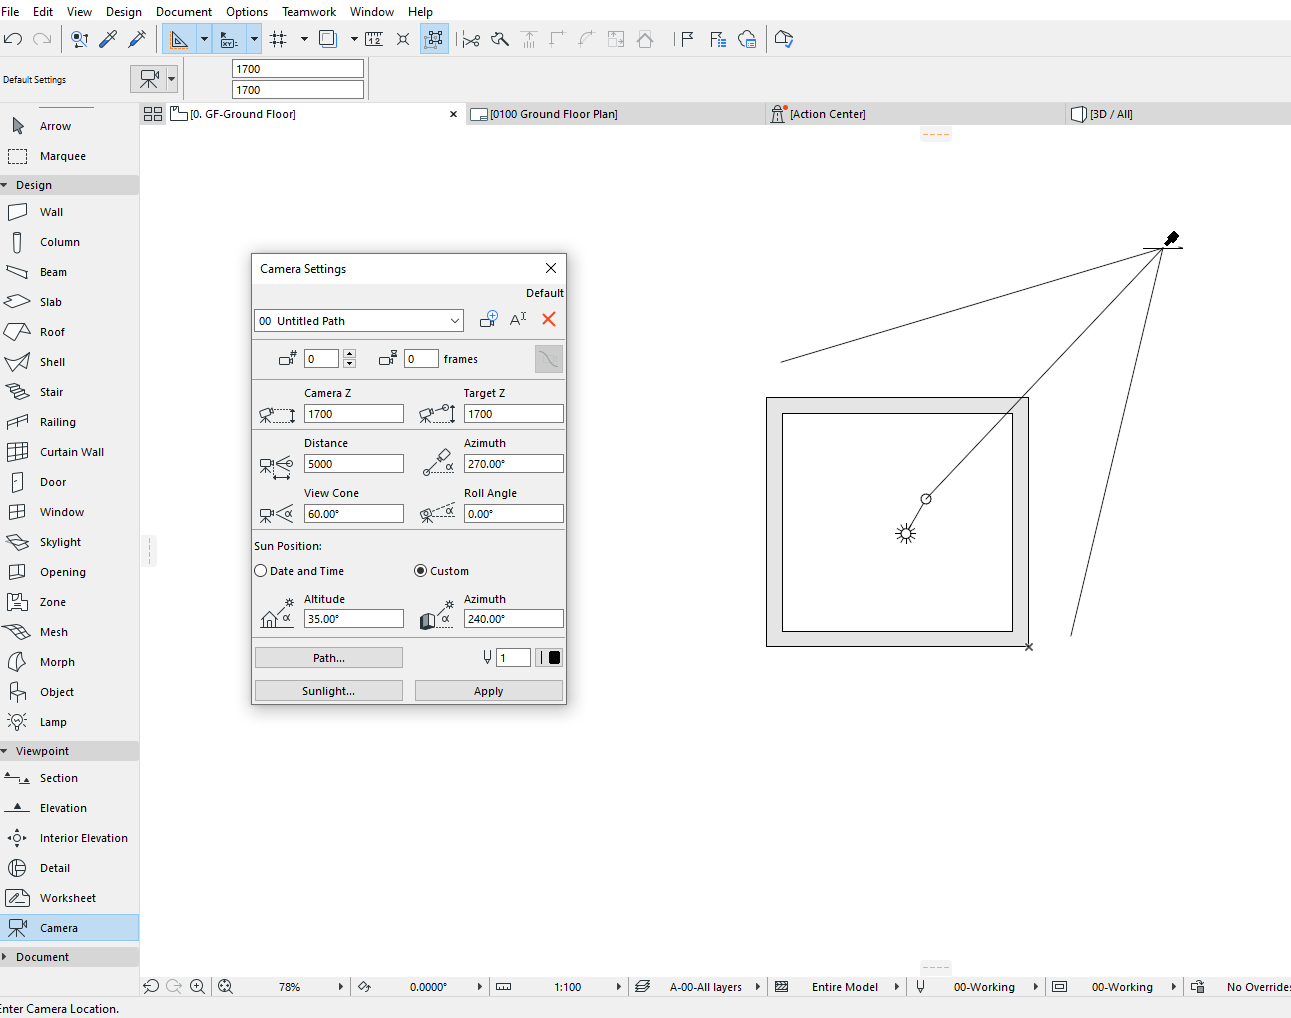Select the Date and Time radio button
The image size is (1291, 1018).
[259, 570]
